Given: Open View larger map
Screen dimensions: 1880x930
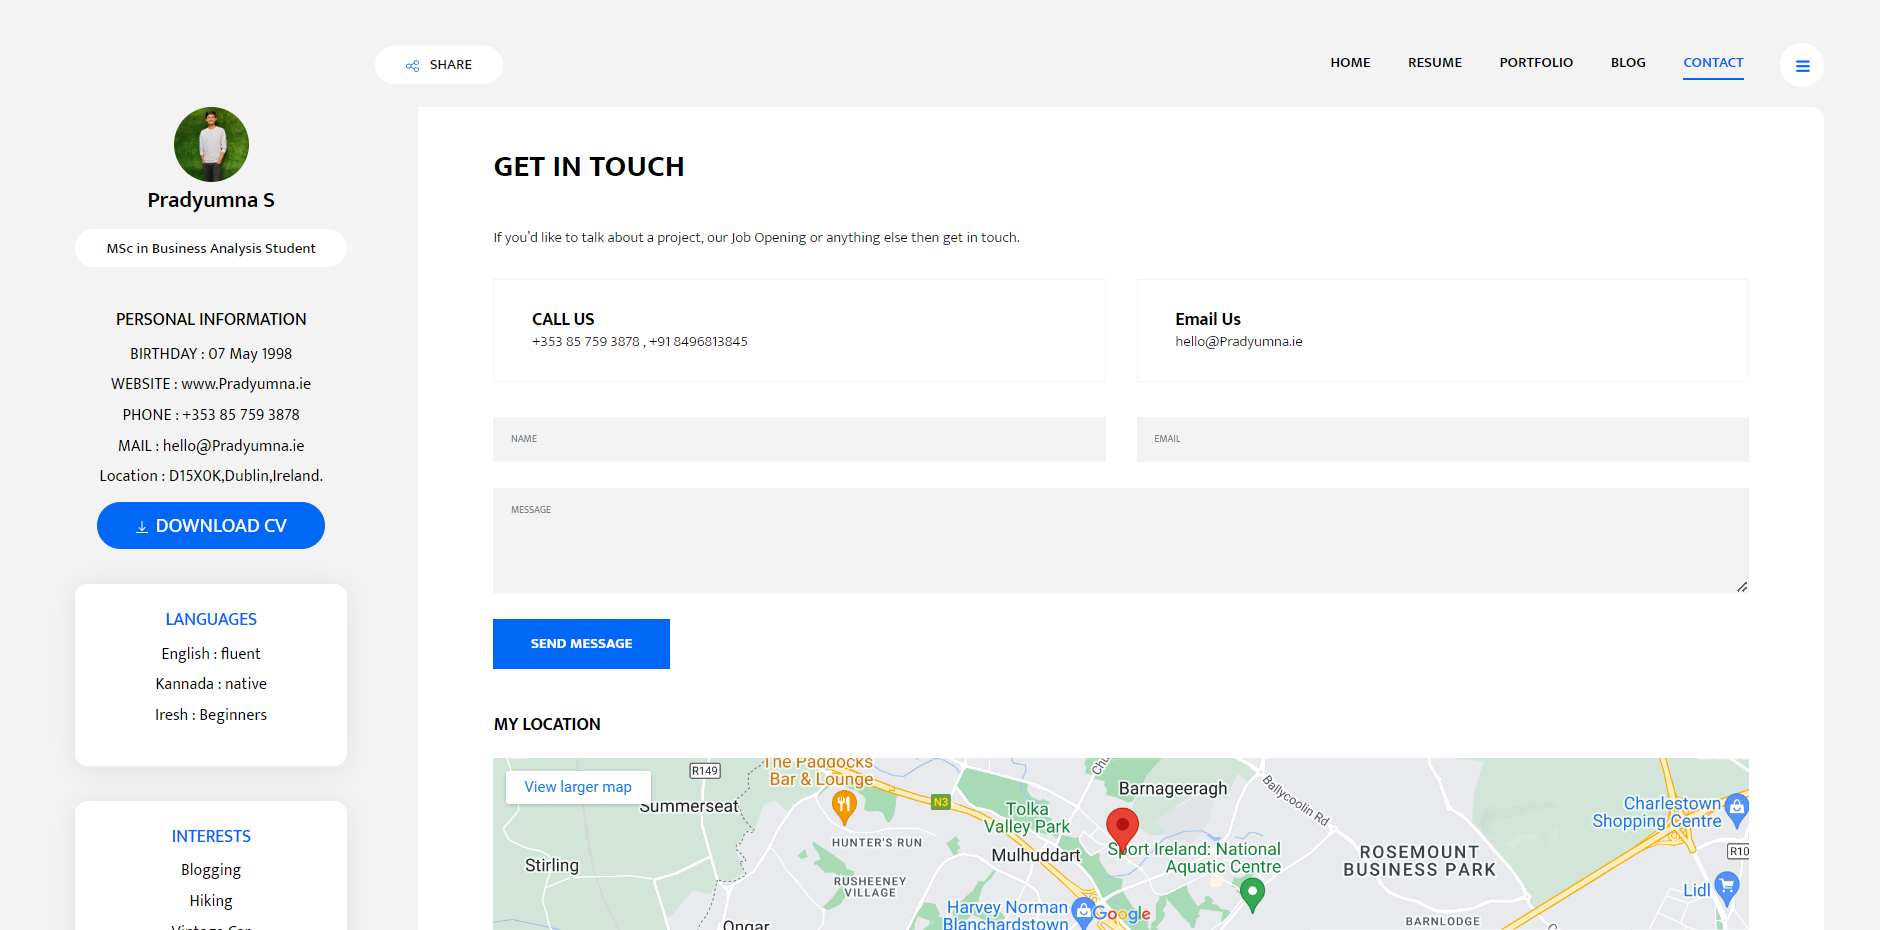Looking at the screenshot, I should pos(578,787).
